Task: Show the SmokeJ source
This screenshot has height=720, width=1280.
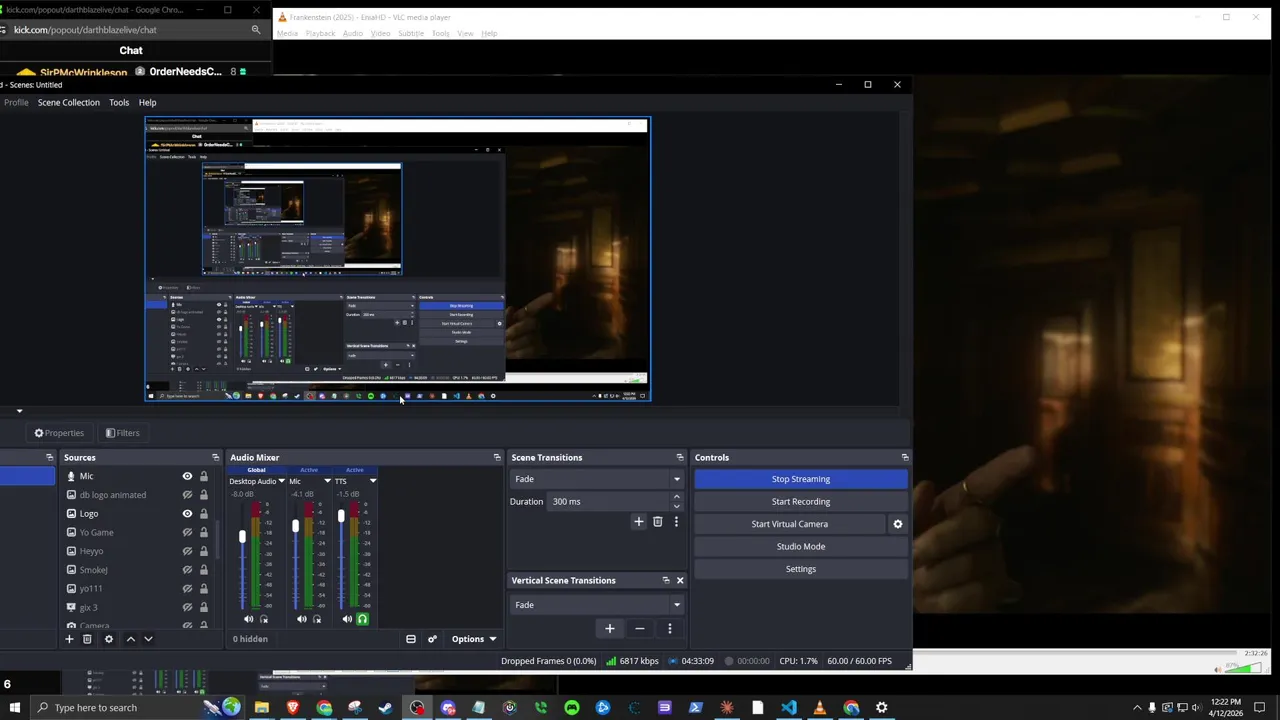Action: tap(187, 570)
